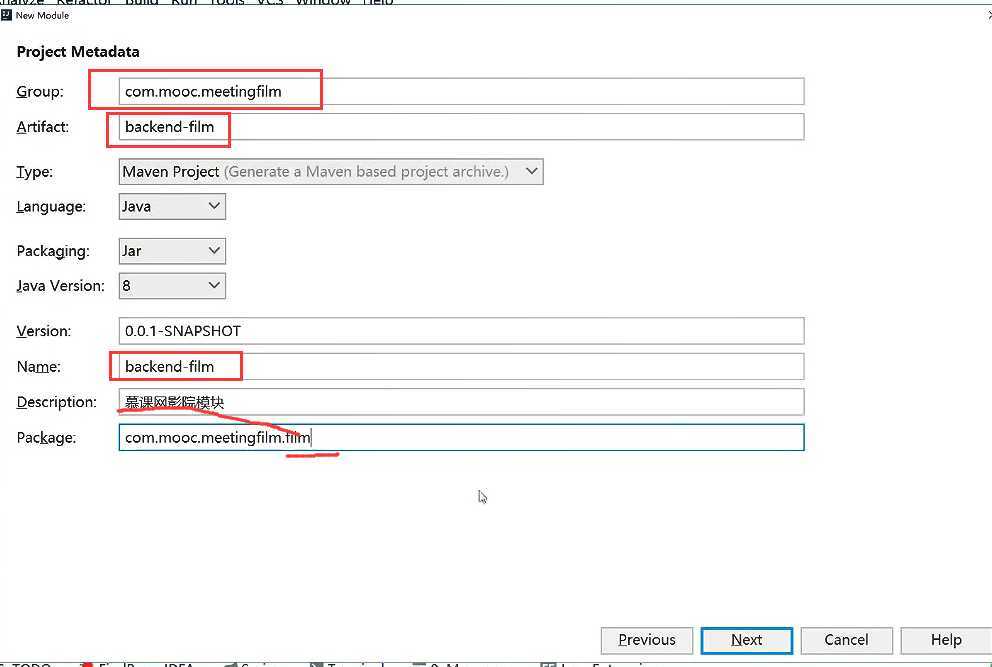Click the Project Metadata heading
Image resolution: width=992 pixels, height=667 pixels.
(78, 52)
